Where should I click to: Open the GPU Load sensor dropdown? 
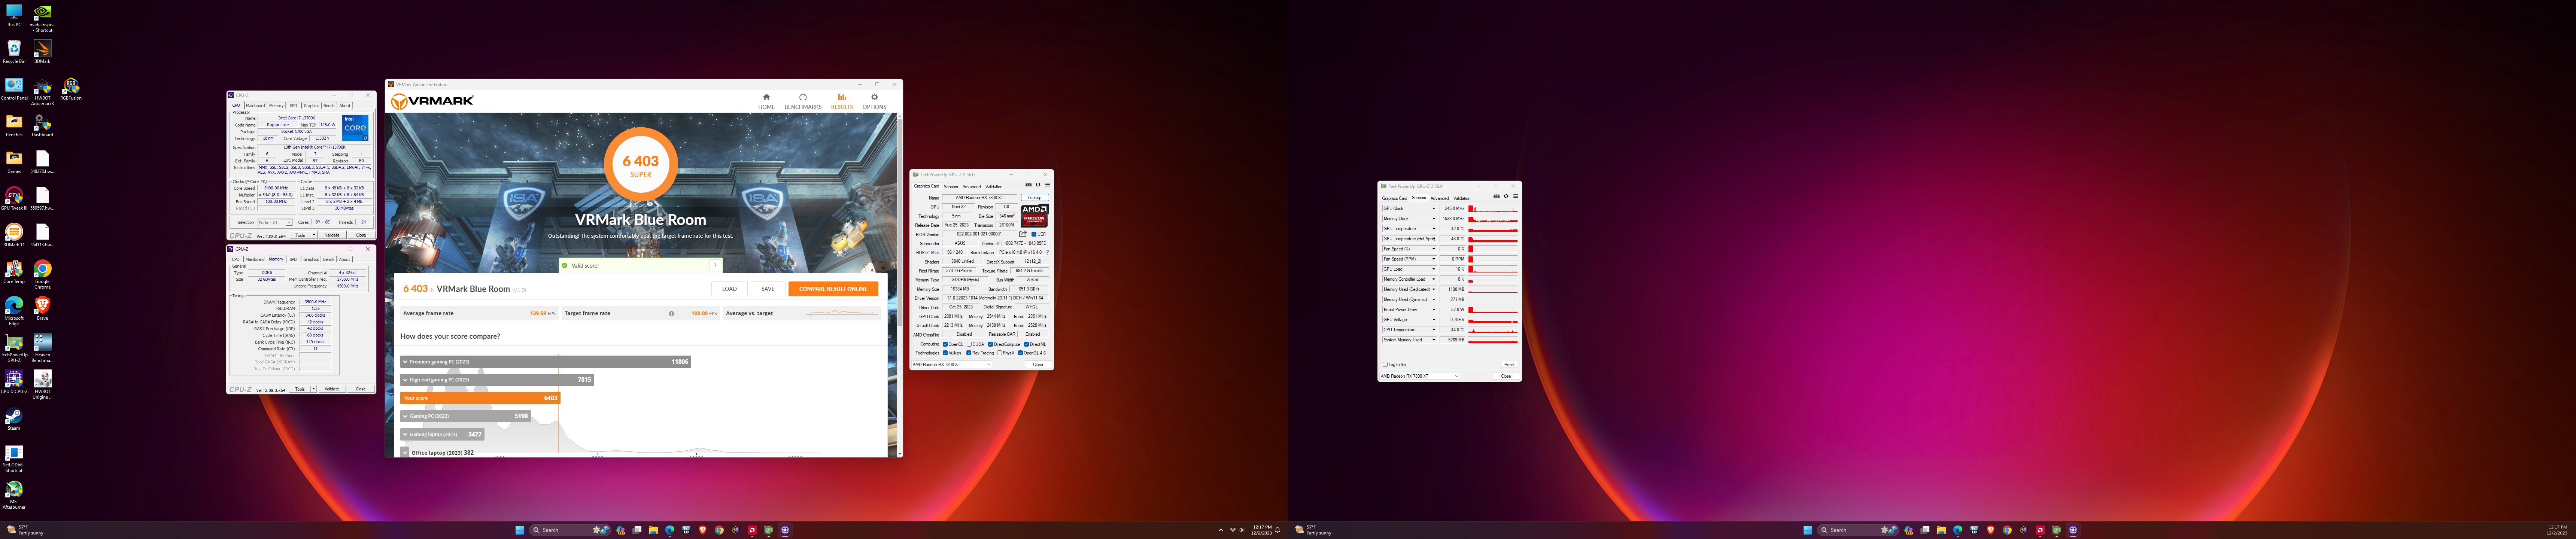[x=1434, y=269]
